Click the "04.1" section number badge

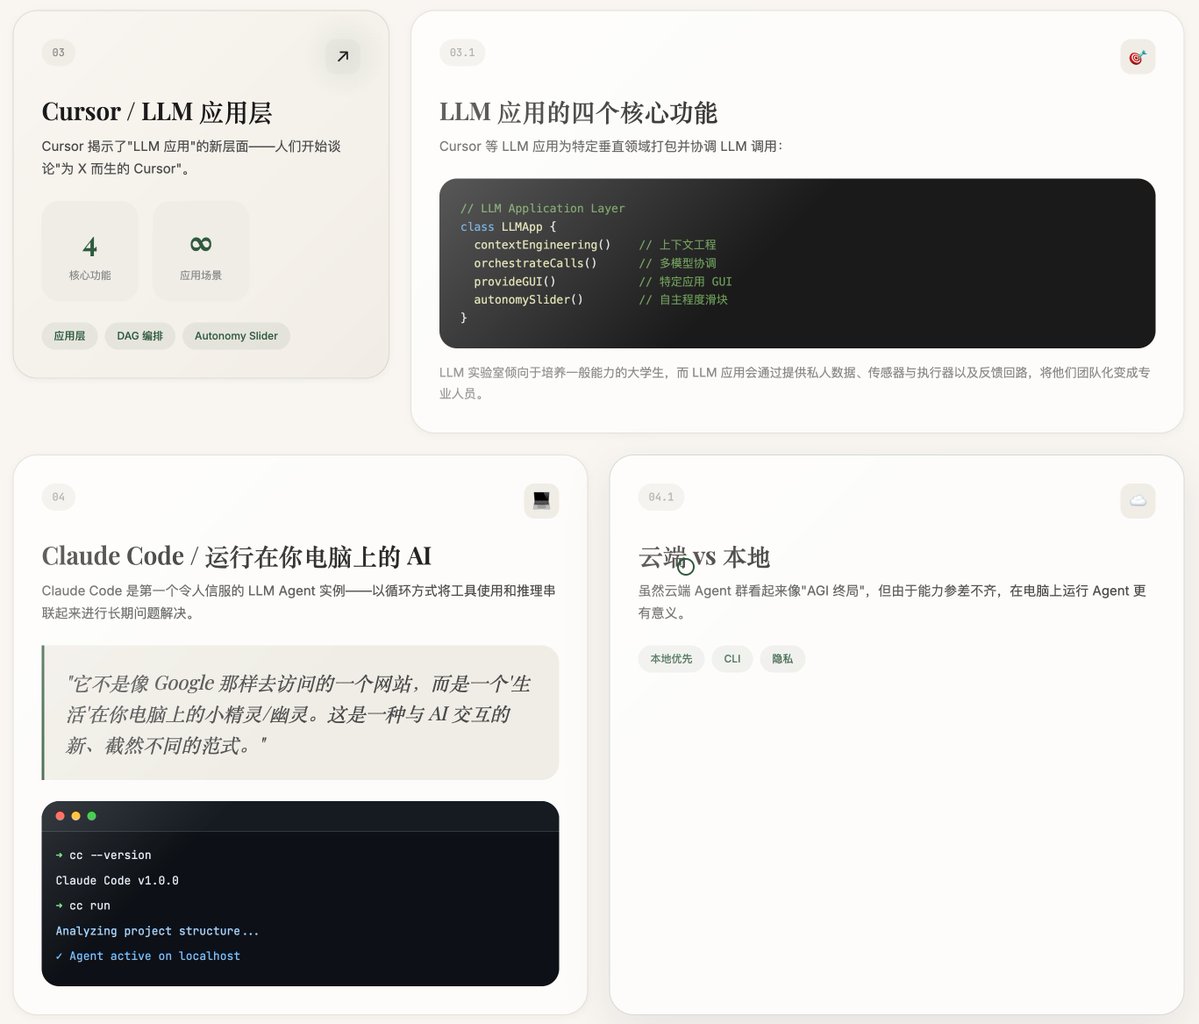[x=661, y=497]
